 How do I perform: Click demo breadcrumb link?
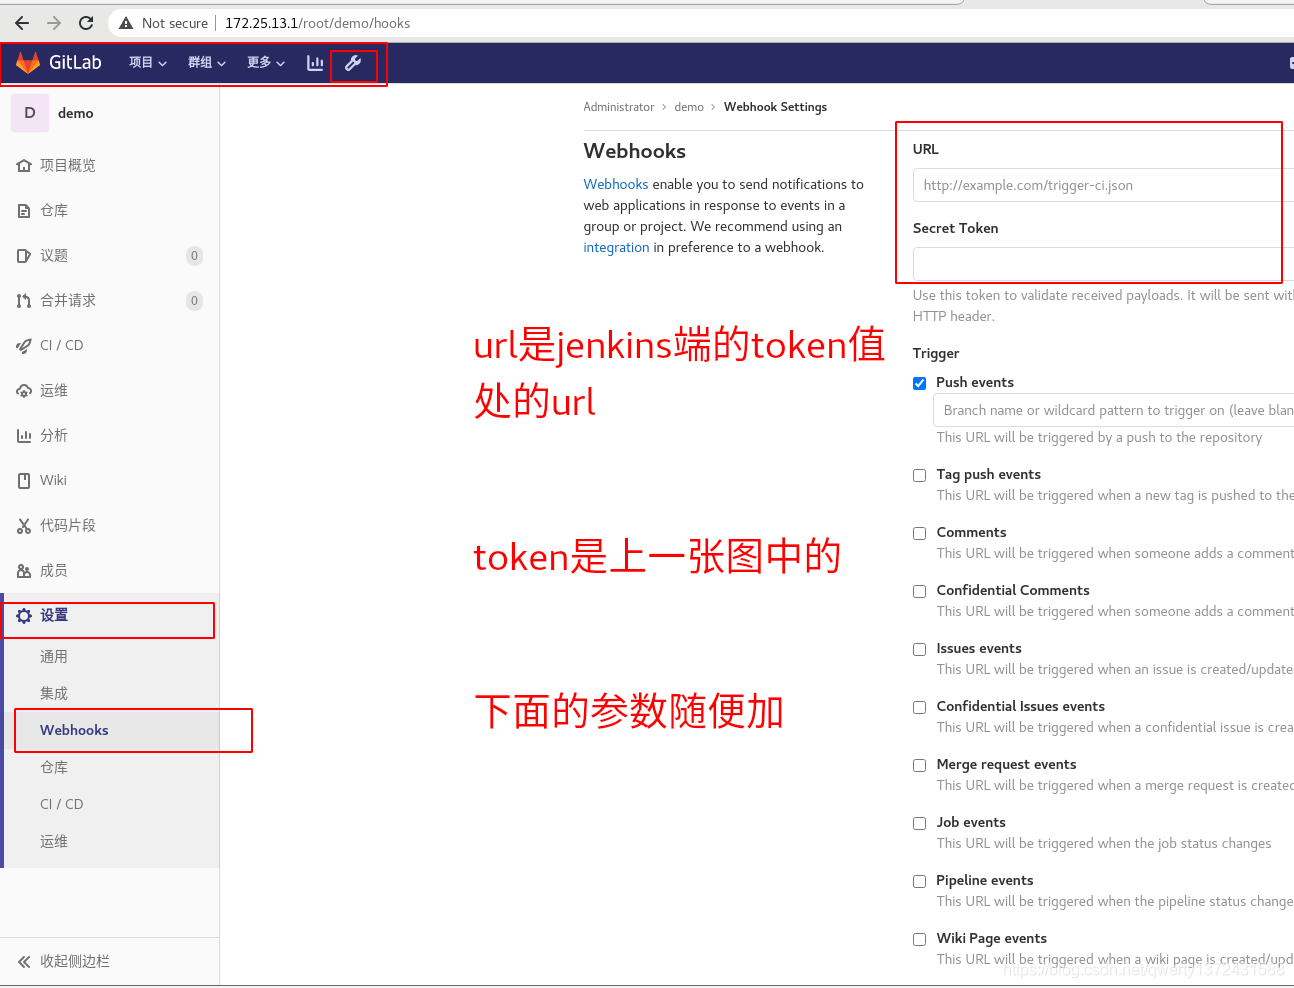689,107
